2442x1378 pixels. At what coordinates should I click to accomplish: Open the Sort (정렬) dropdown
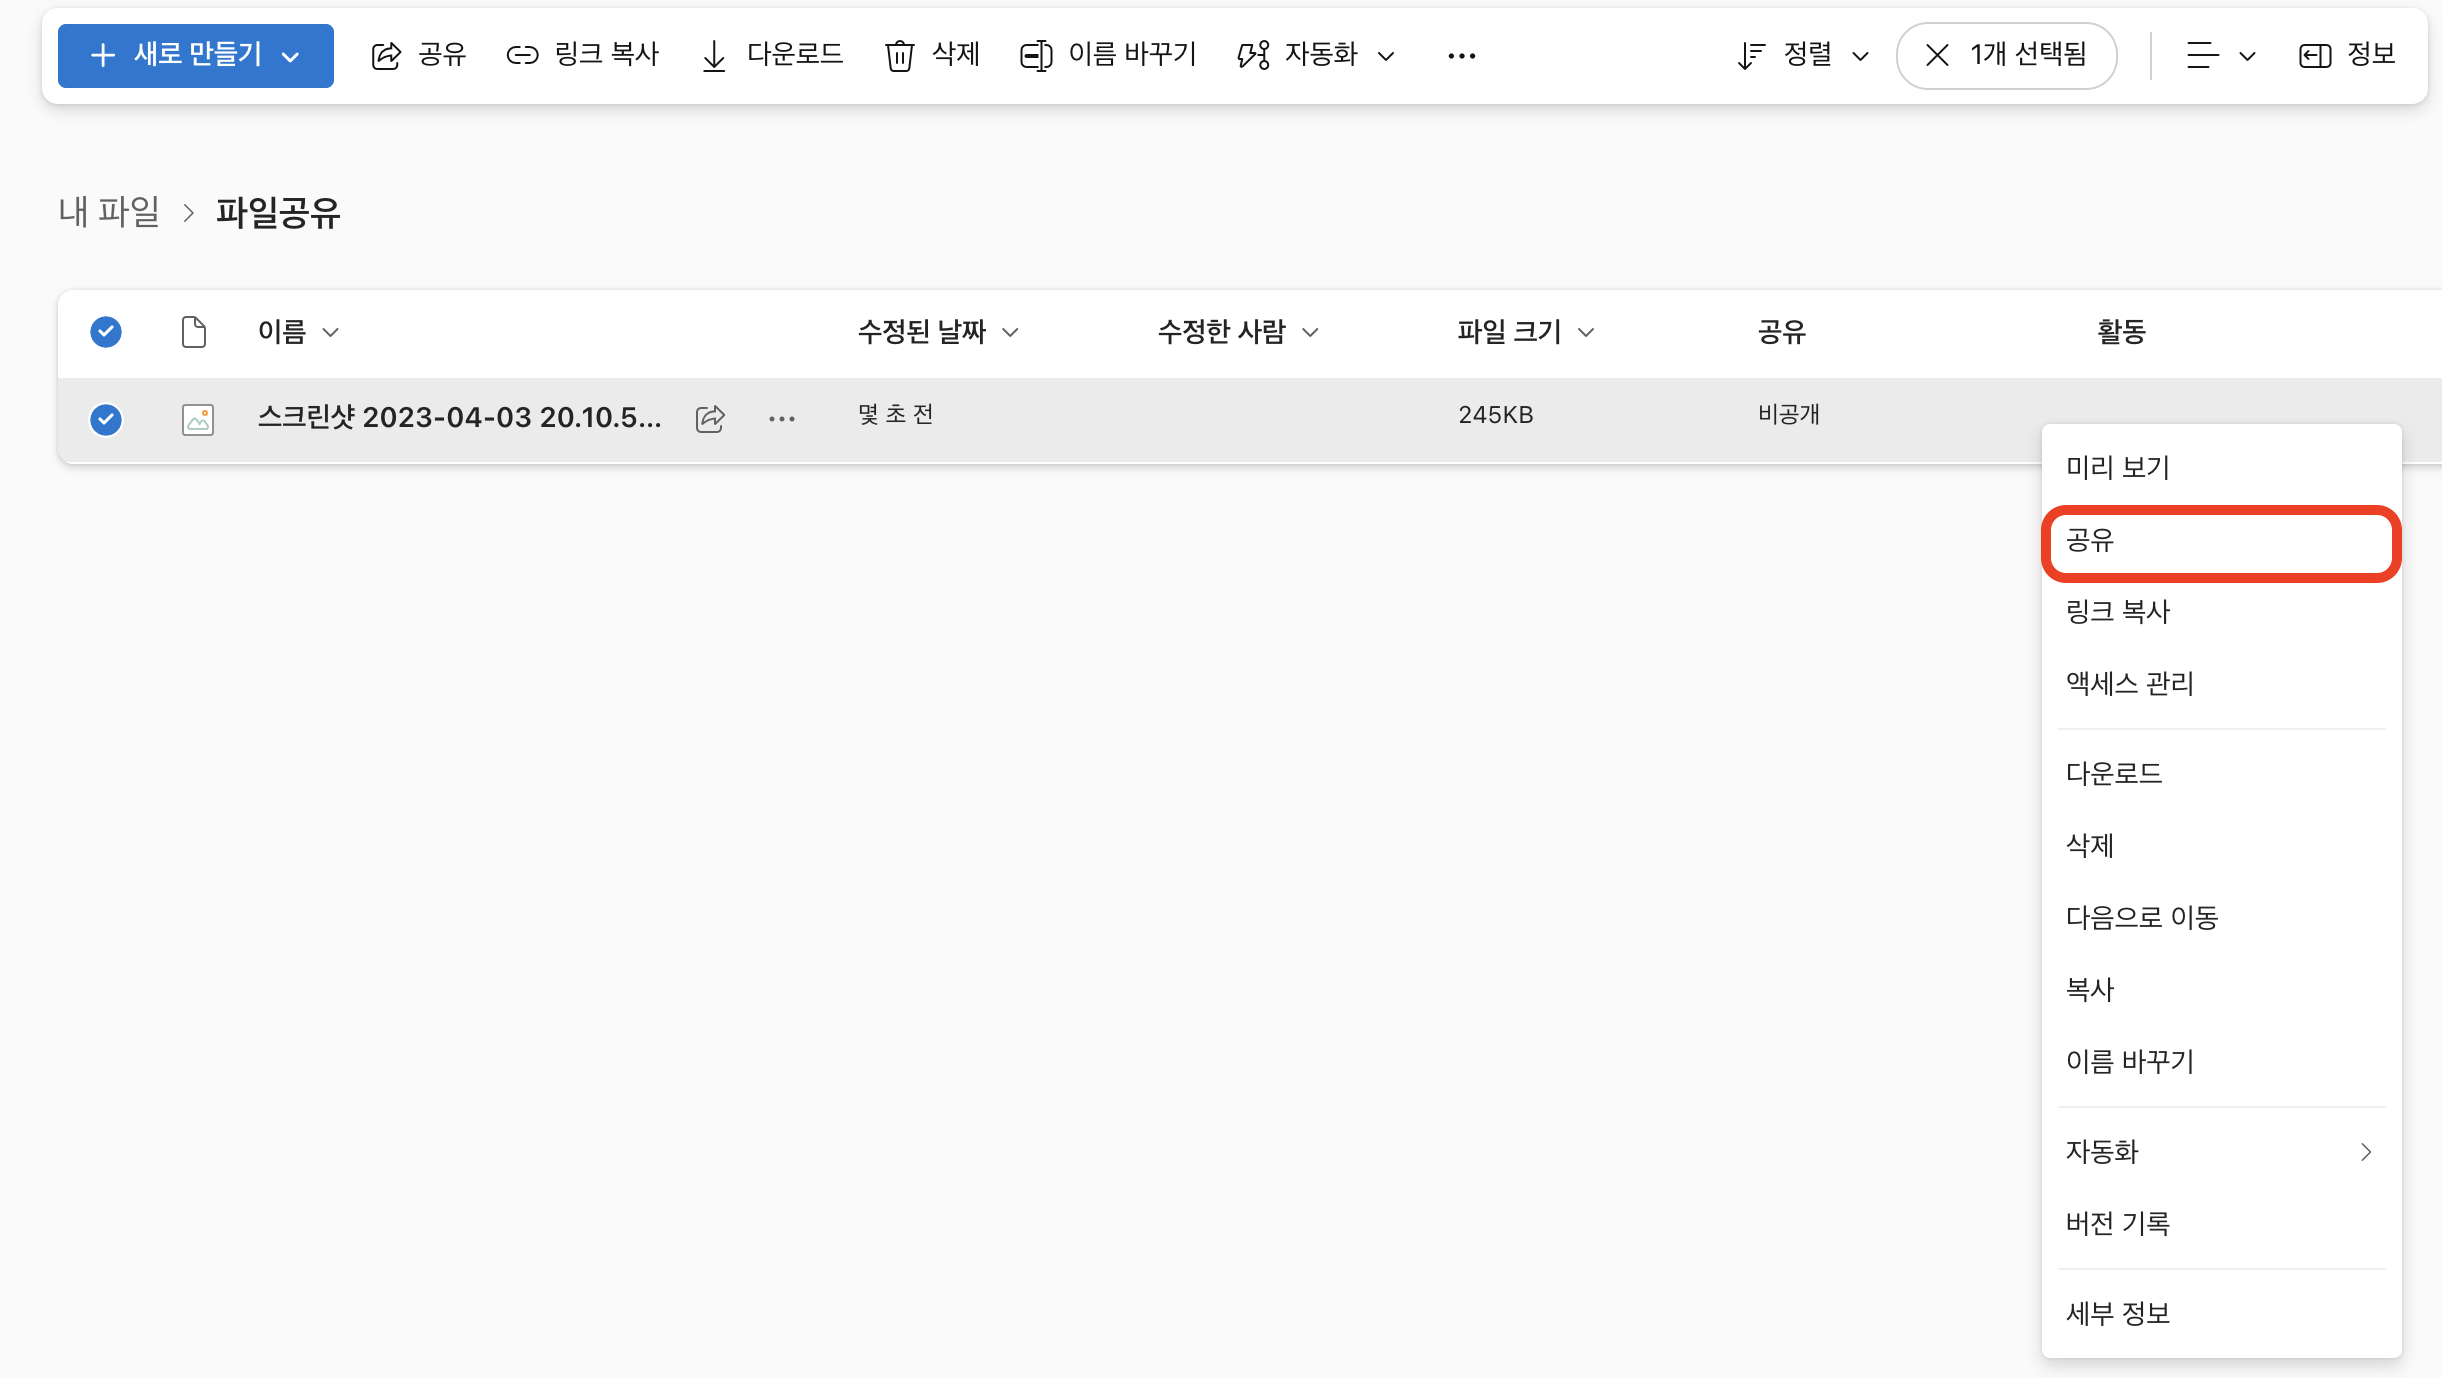(1804, 55)
